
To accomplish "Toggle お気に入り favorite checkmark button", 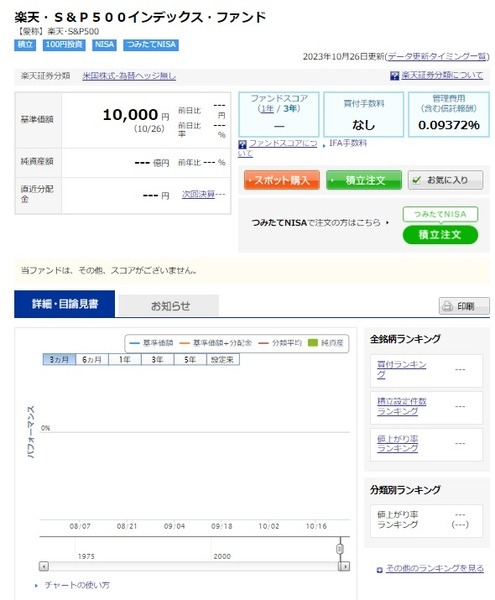I will pos(445,180).
